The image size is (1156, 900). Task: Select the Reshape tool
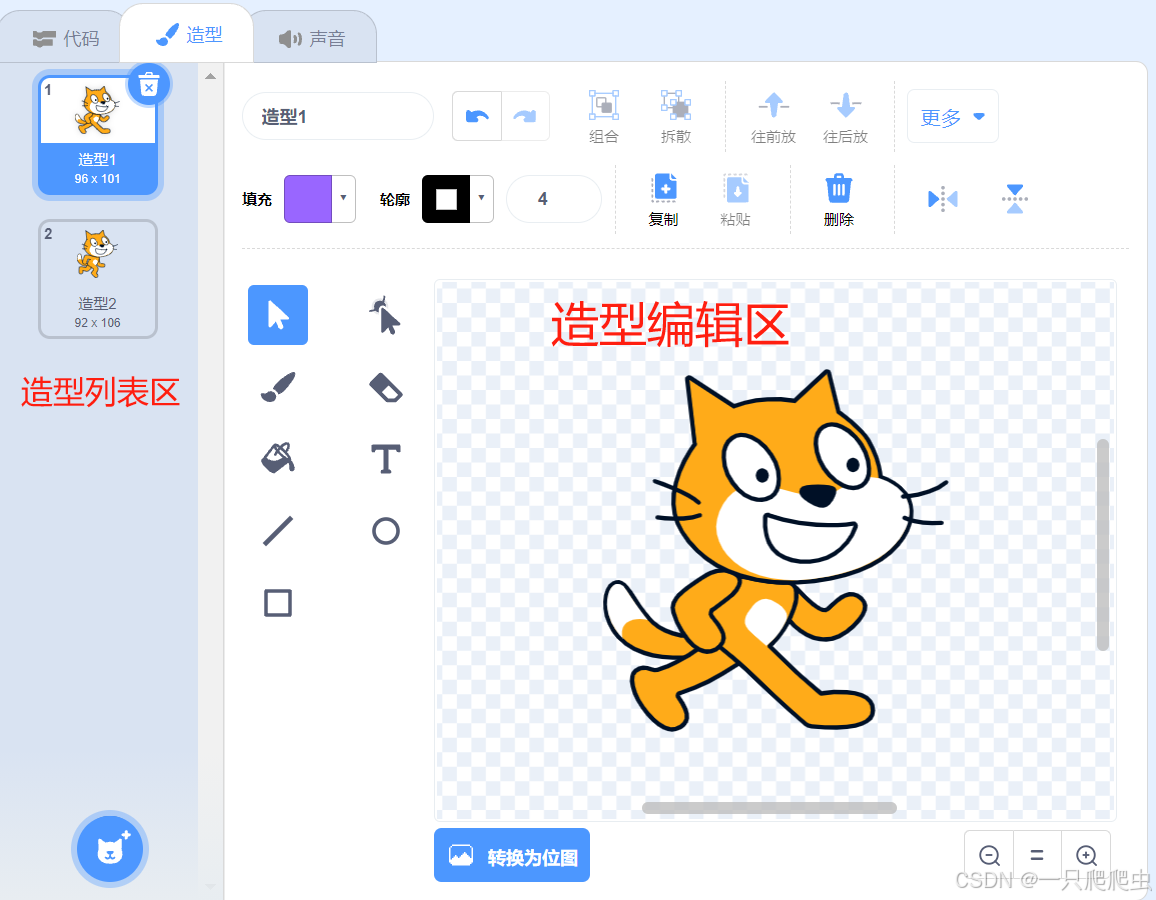[385, 315]
